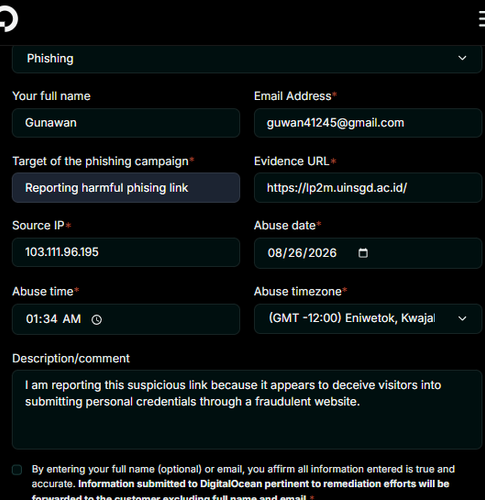Open the clock time picker icon

pyautogui.click(x=97, y=320)
